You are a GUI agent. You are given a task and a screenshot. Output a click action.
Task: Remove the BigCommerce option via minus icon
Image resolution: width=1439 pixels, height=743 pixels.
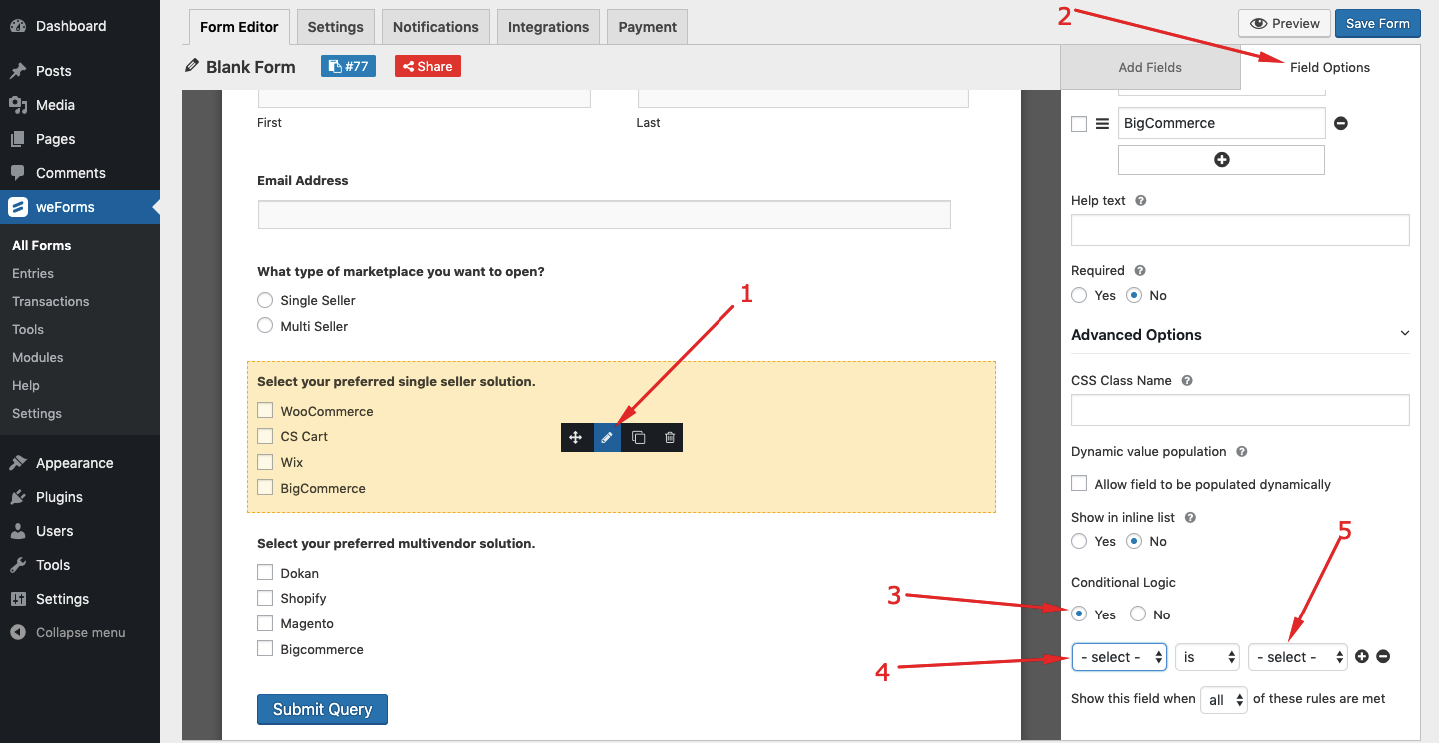(x=1340, y=123)
